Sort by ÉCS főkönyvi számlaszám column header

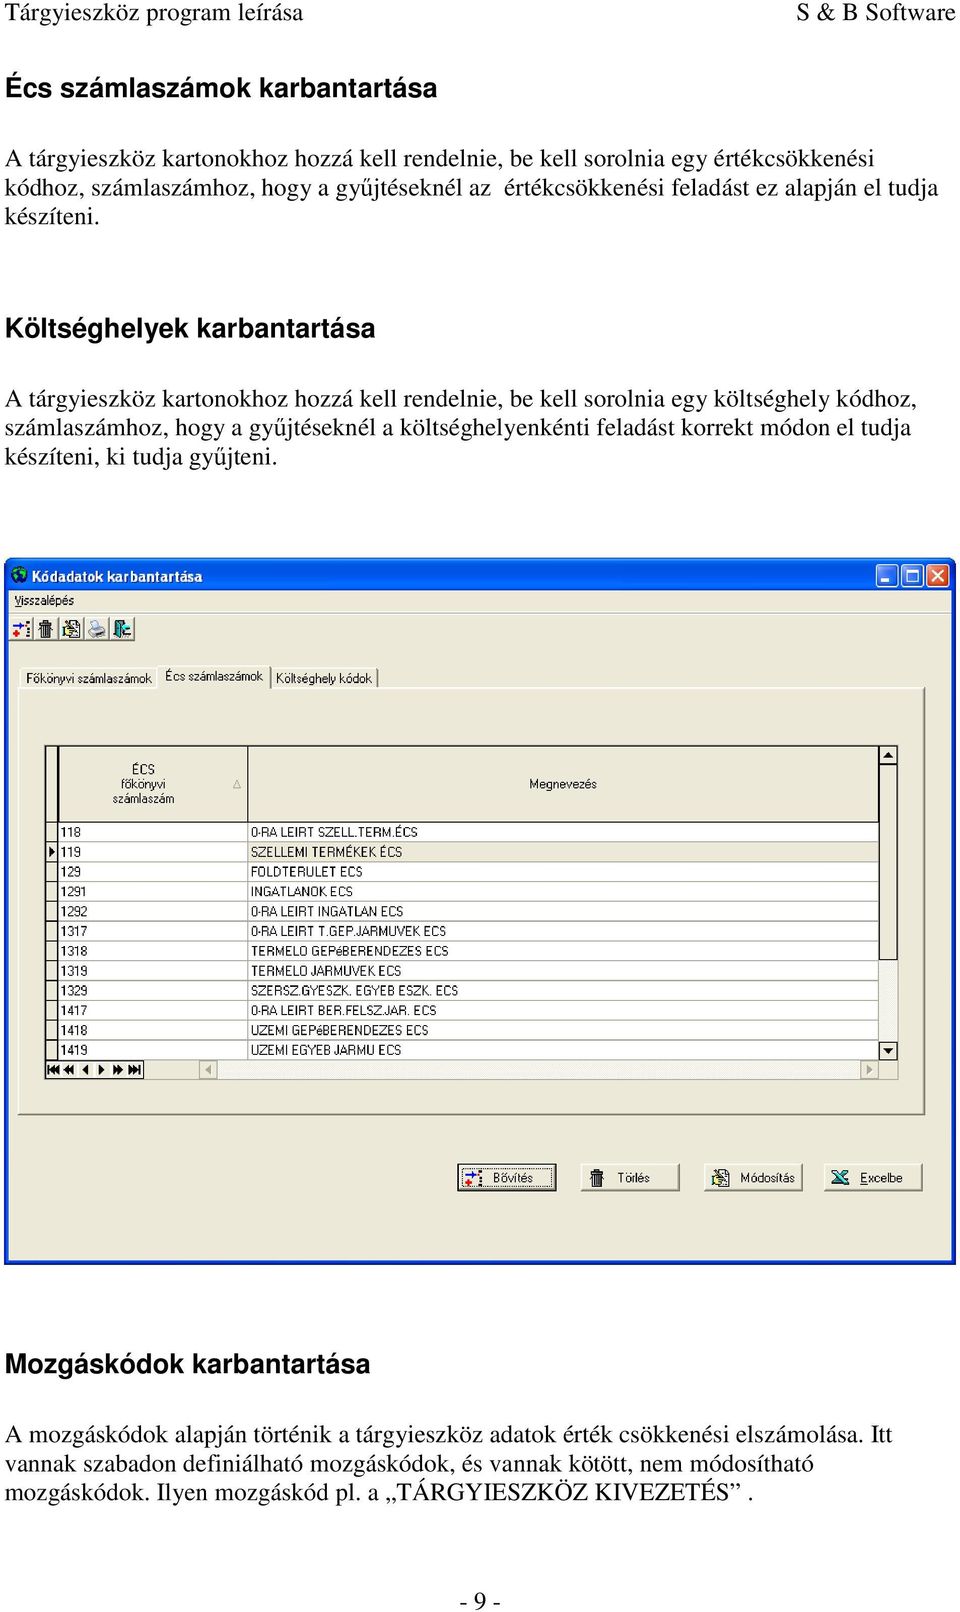[x=152, y=784]
